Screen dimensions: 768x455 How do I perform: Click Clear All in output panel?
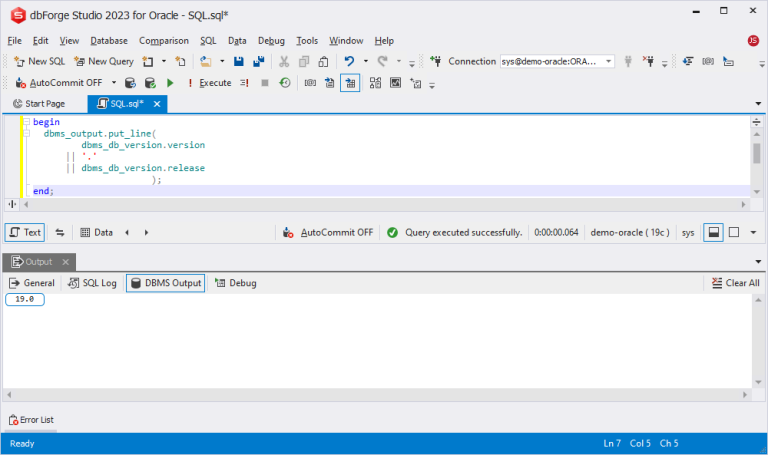coord(736,283)
